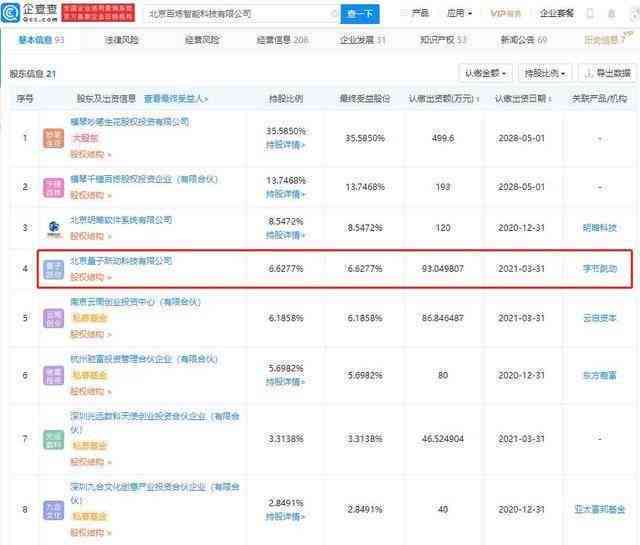
Task: Click the pink logo of shareholder row 2
Action: [53, 187]
